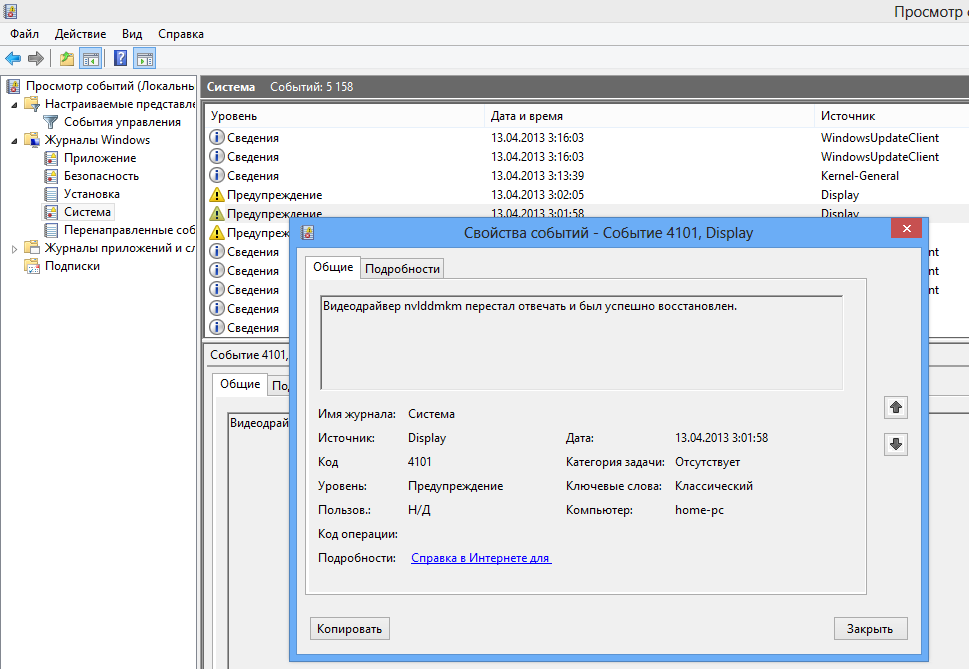Select the Display warning at 3:02:05
The width and height of the screenshot is (969, 669).
click(x=587, y=195)
